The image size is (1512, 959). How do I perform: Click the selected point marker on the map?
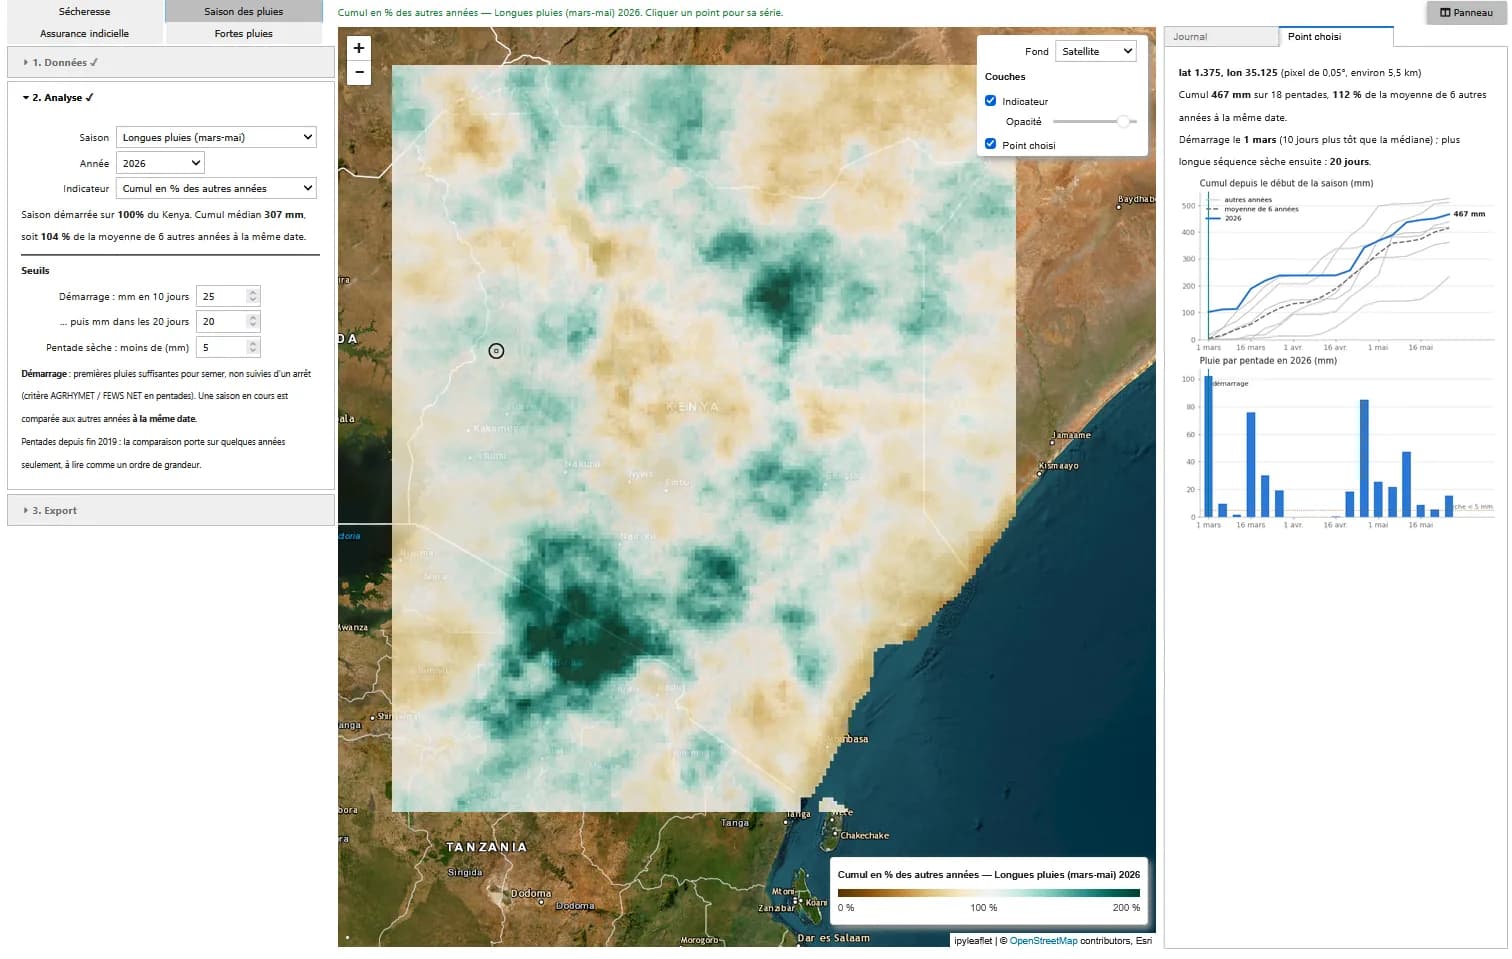coord(496,351)
